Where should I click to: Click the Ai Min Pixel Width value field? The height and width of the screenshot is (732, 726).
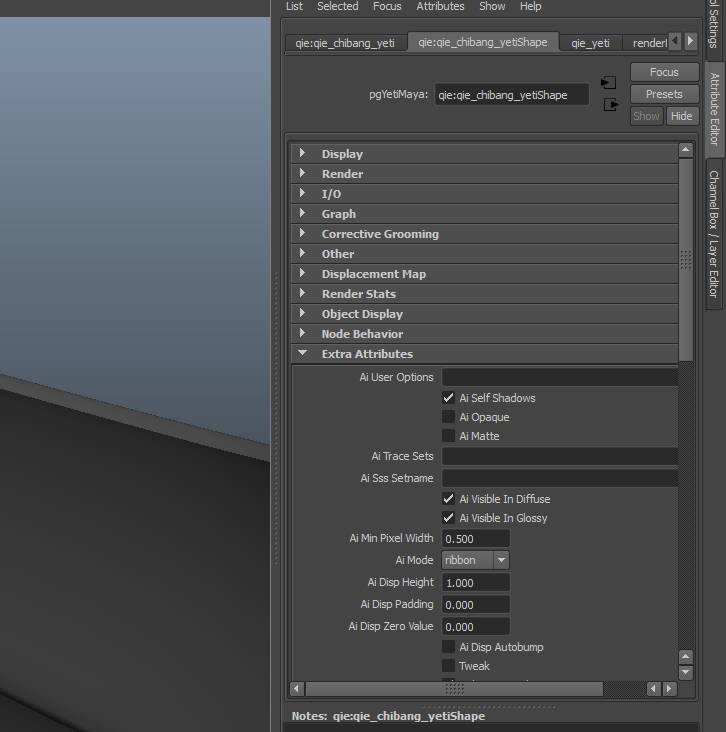tap(475, 539)
